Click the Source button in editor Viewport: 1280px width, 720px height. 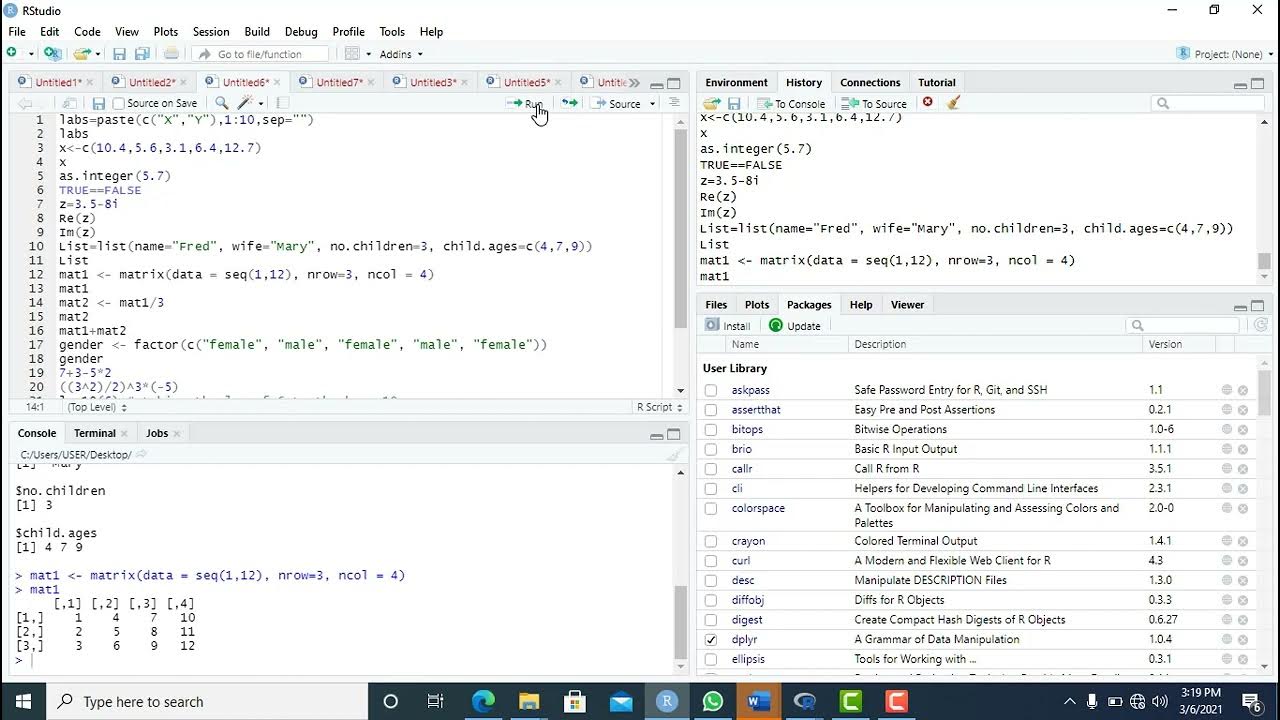pyautogui.click(x=617, y=103)
